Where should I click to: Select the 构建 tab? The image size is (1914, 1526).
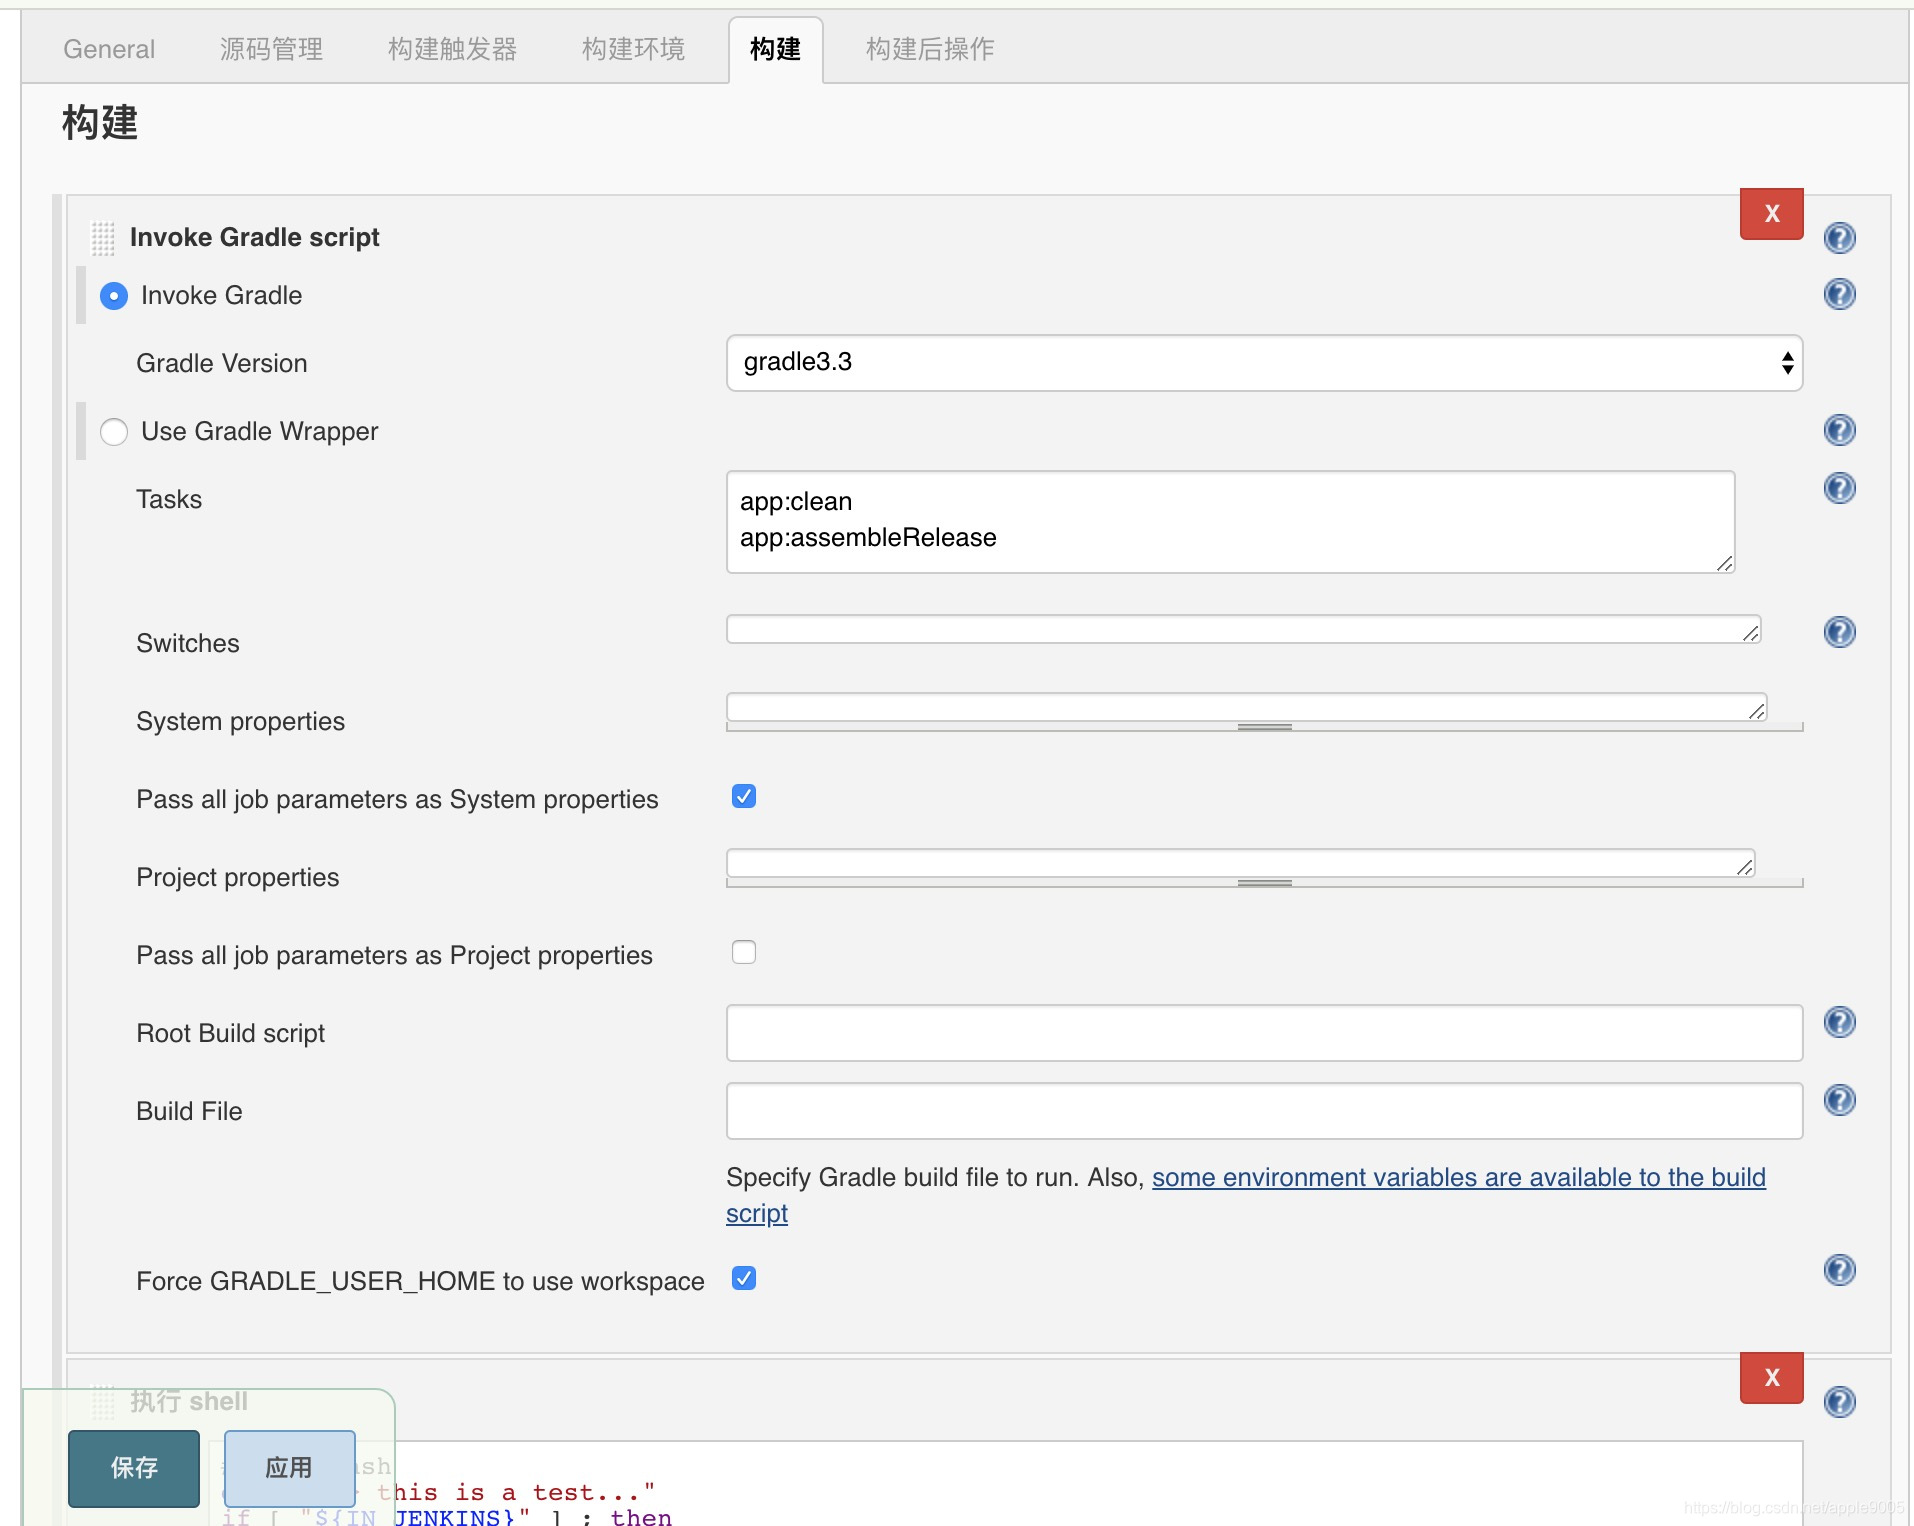click(x=776, y=49)
